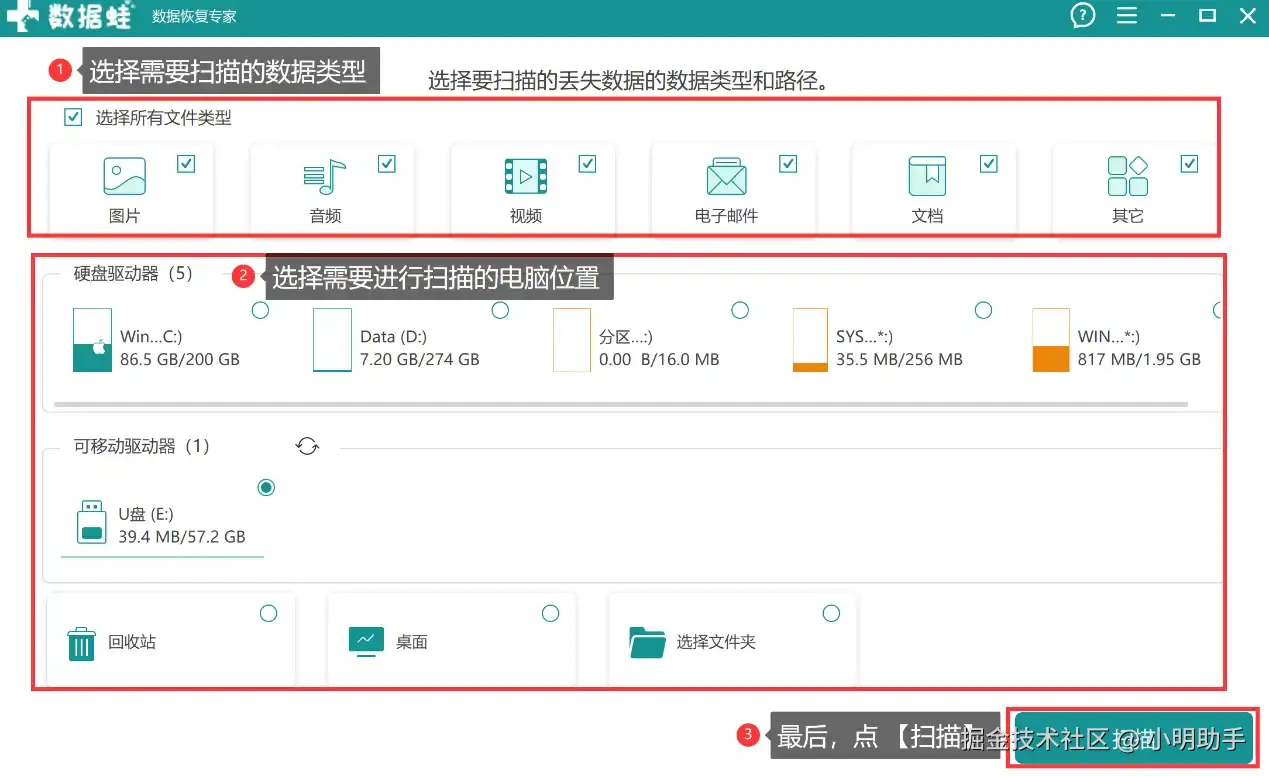Uncheck the 图片 file type checkbox
1269x776 pixels.
pyautogui.click(x=186, y=164)
